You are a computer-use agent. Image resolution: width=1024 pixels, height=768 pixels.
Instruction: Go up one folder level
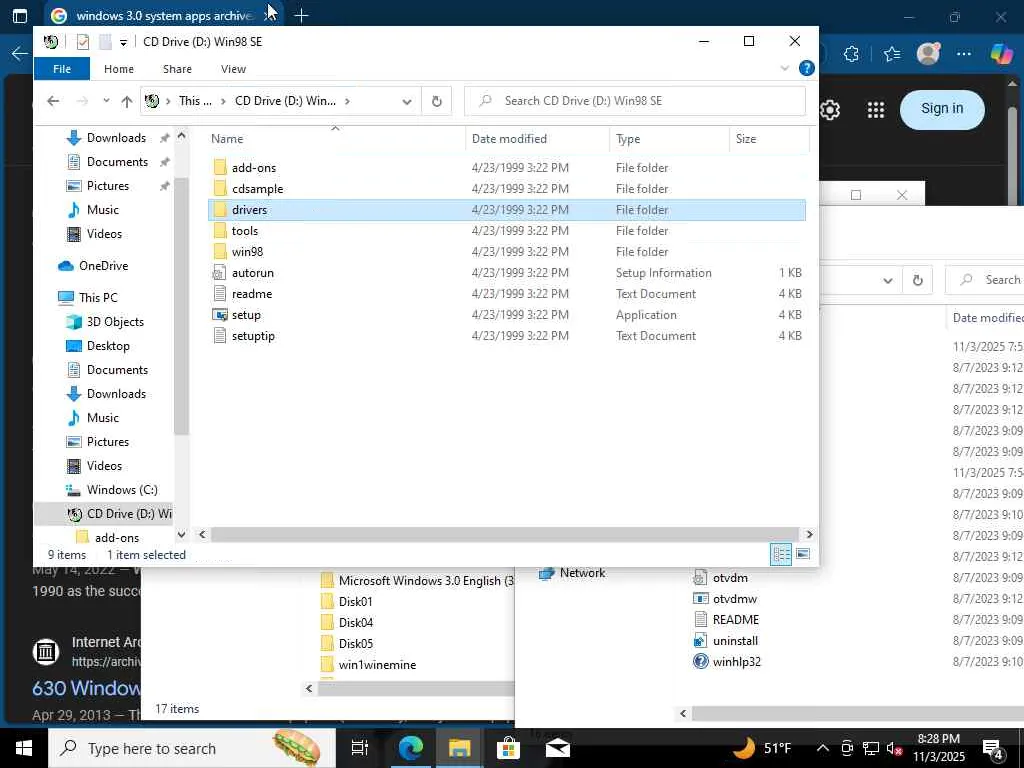click(127, 101)
